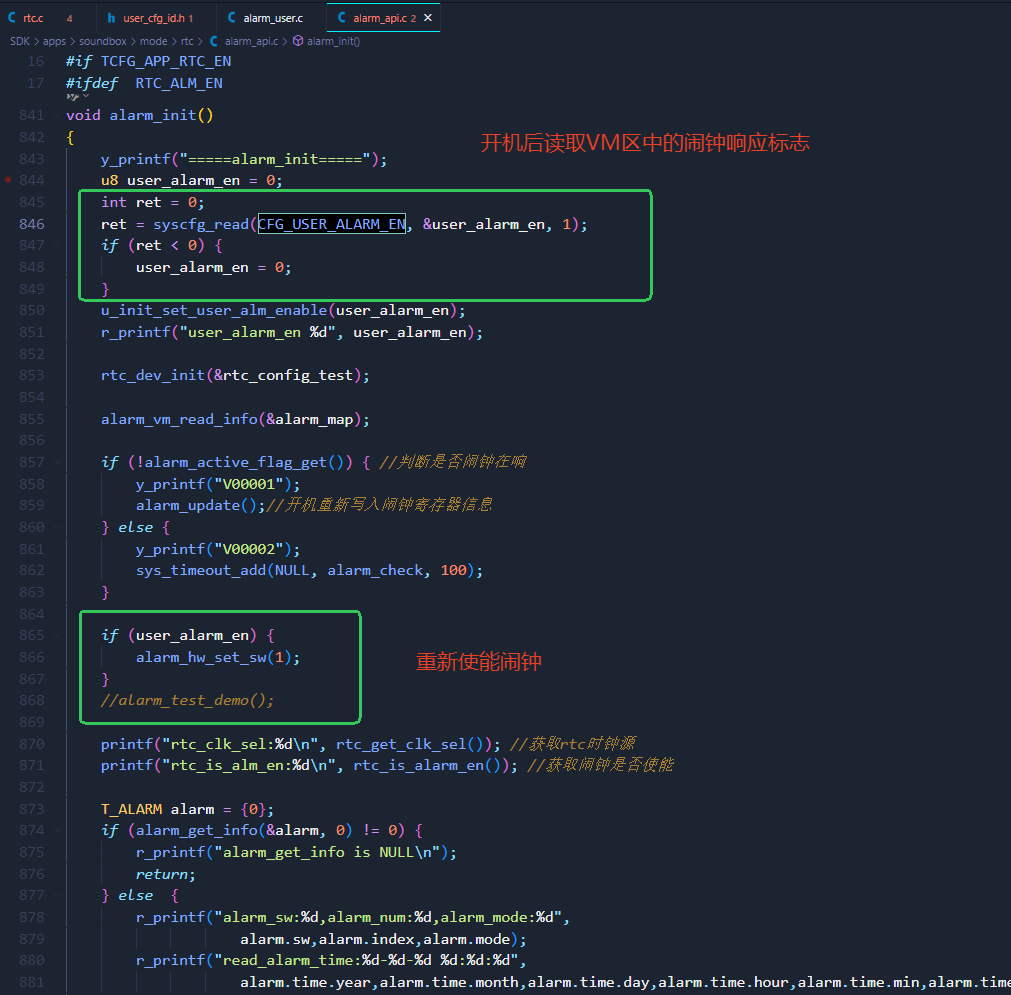This screenshot has height=995, width=1011.
Task: Fold the if block at line 857
Action: (57, 462)
